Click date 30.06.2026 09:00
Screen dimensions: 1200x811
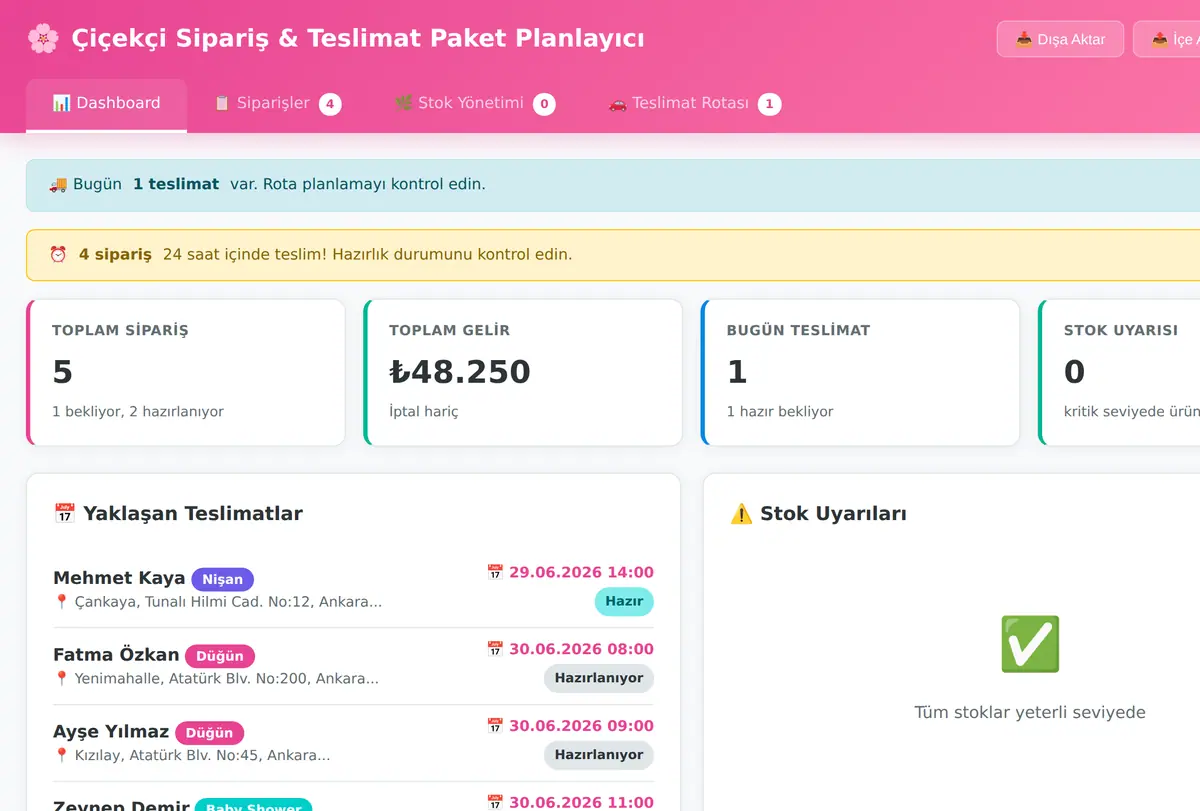click(581, 726)
